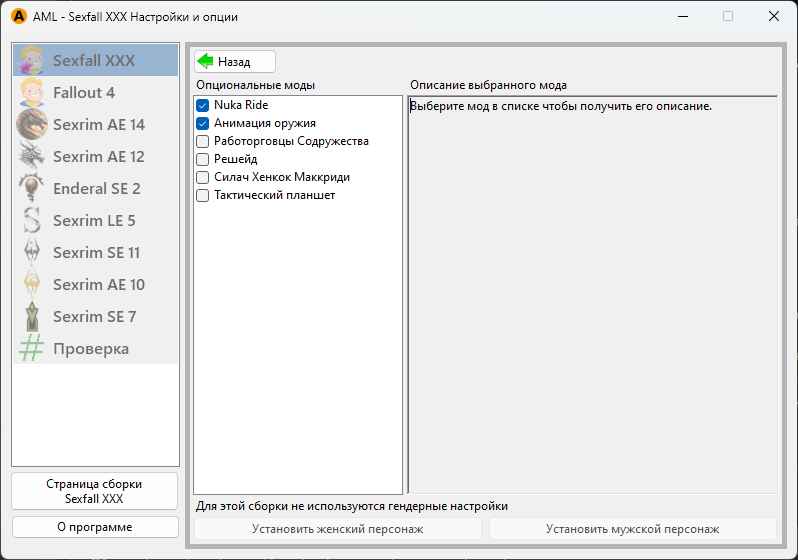
Task: Enable the Работорговцы Содружества checkbox
Action: 203,141
